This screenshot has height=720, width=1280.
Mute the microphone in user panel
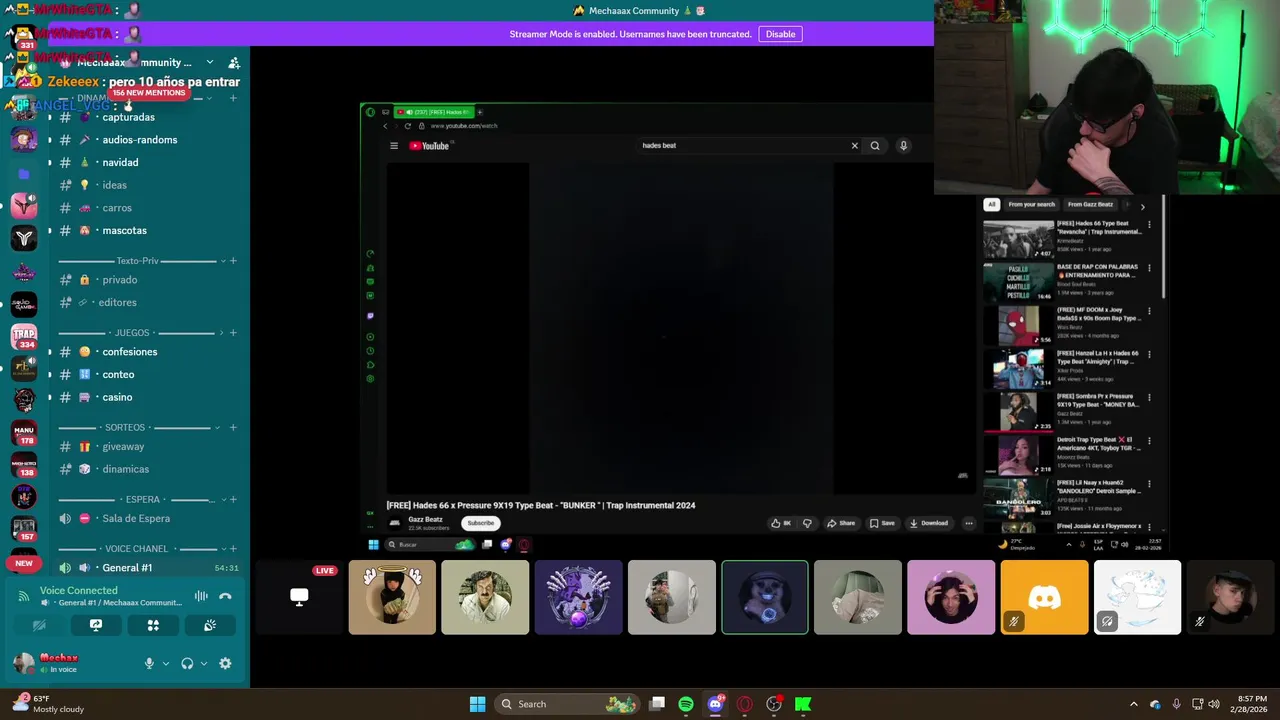tap(149, 663)
